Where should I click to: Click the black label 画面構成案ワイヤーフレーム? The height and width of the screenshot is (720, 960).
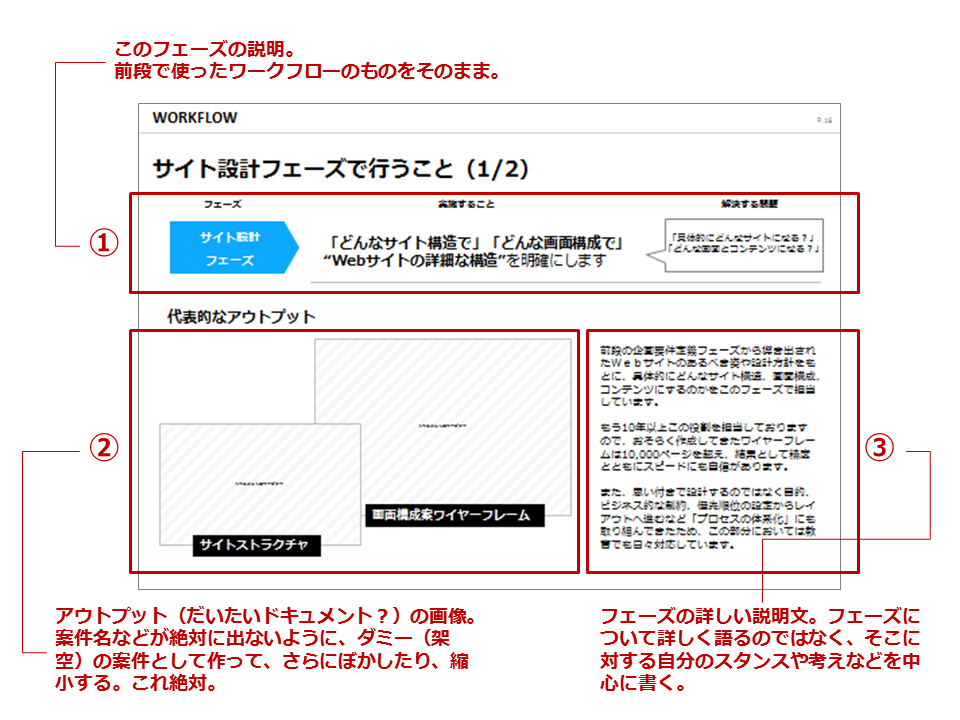click(x=455, y=516)
